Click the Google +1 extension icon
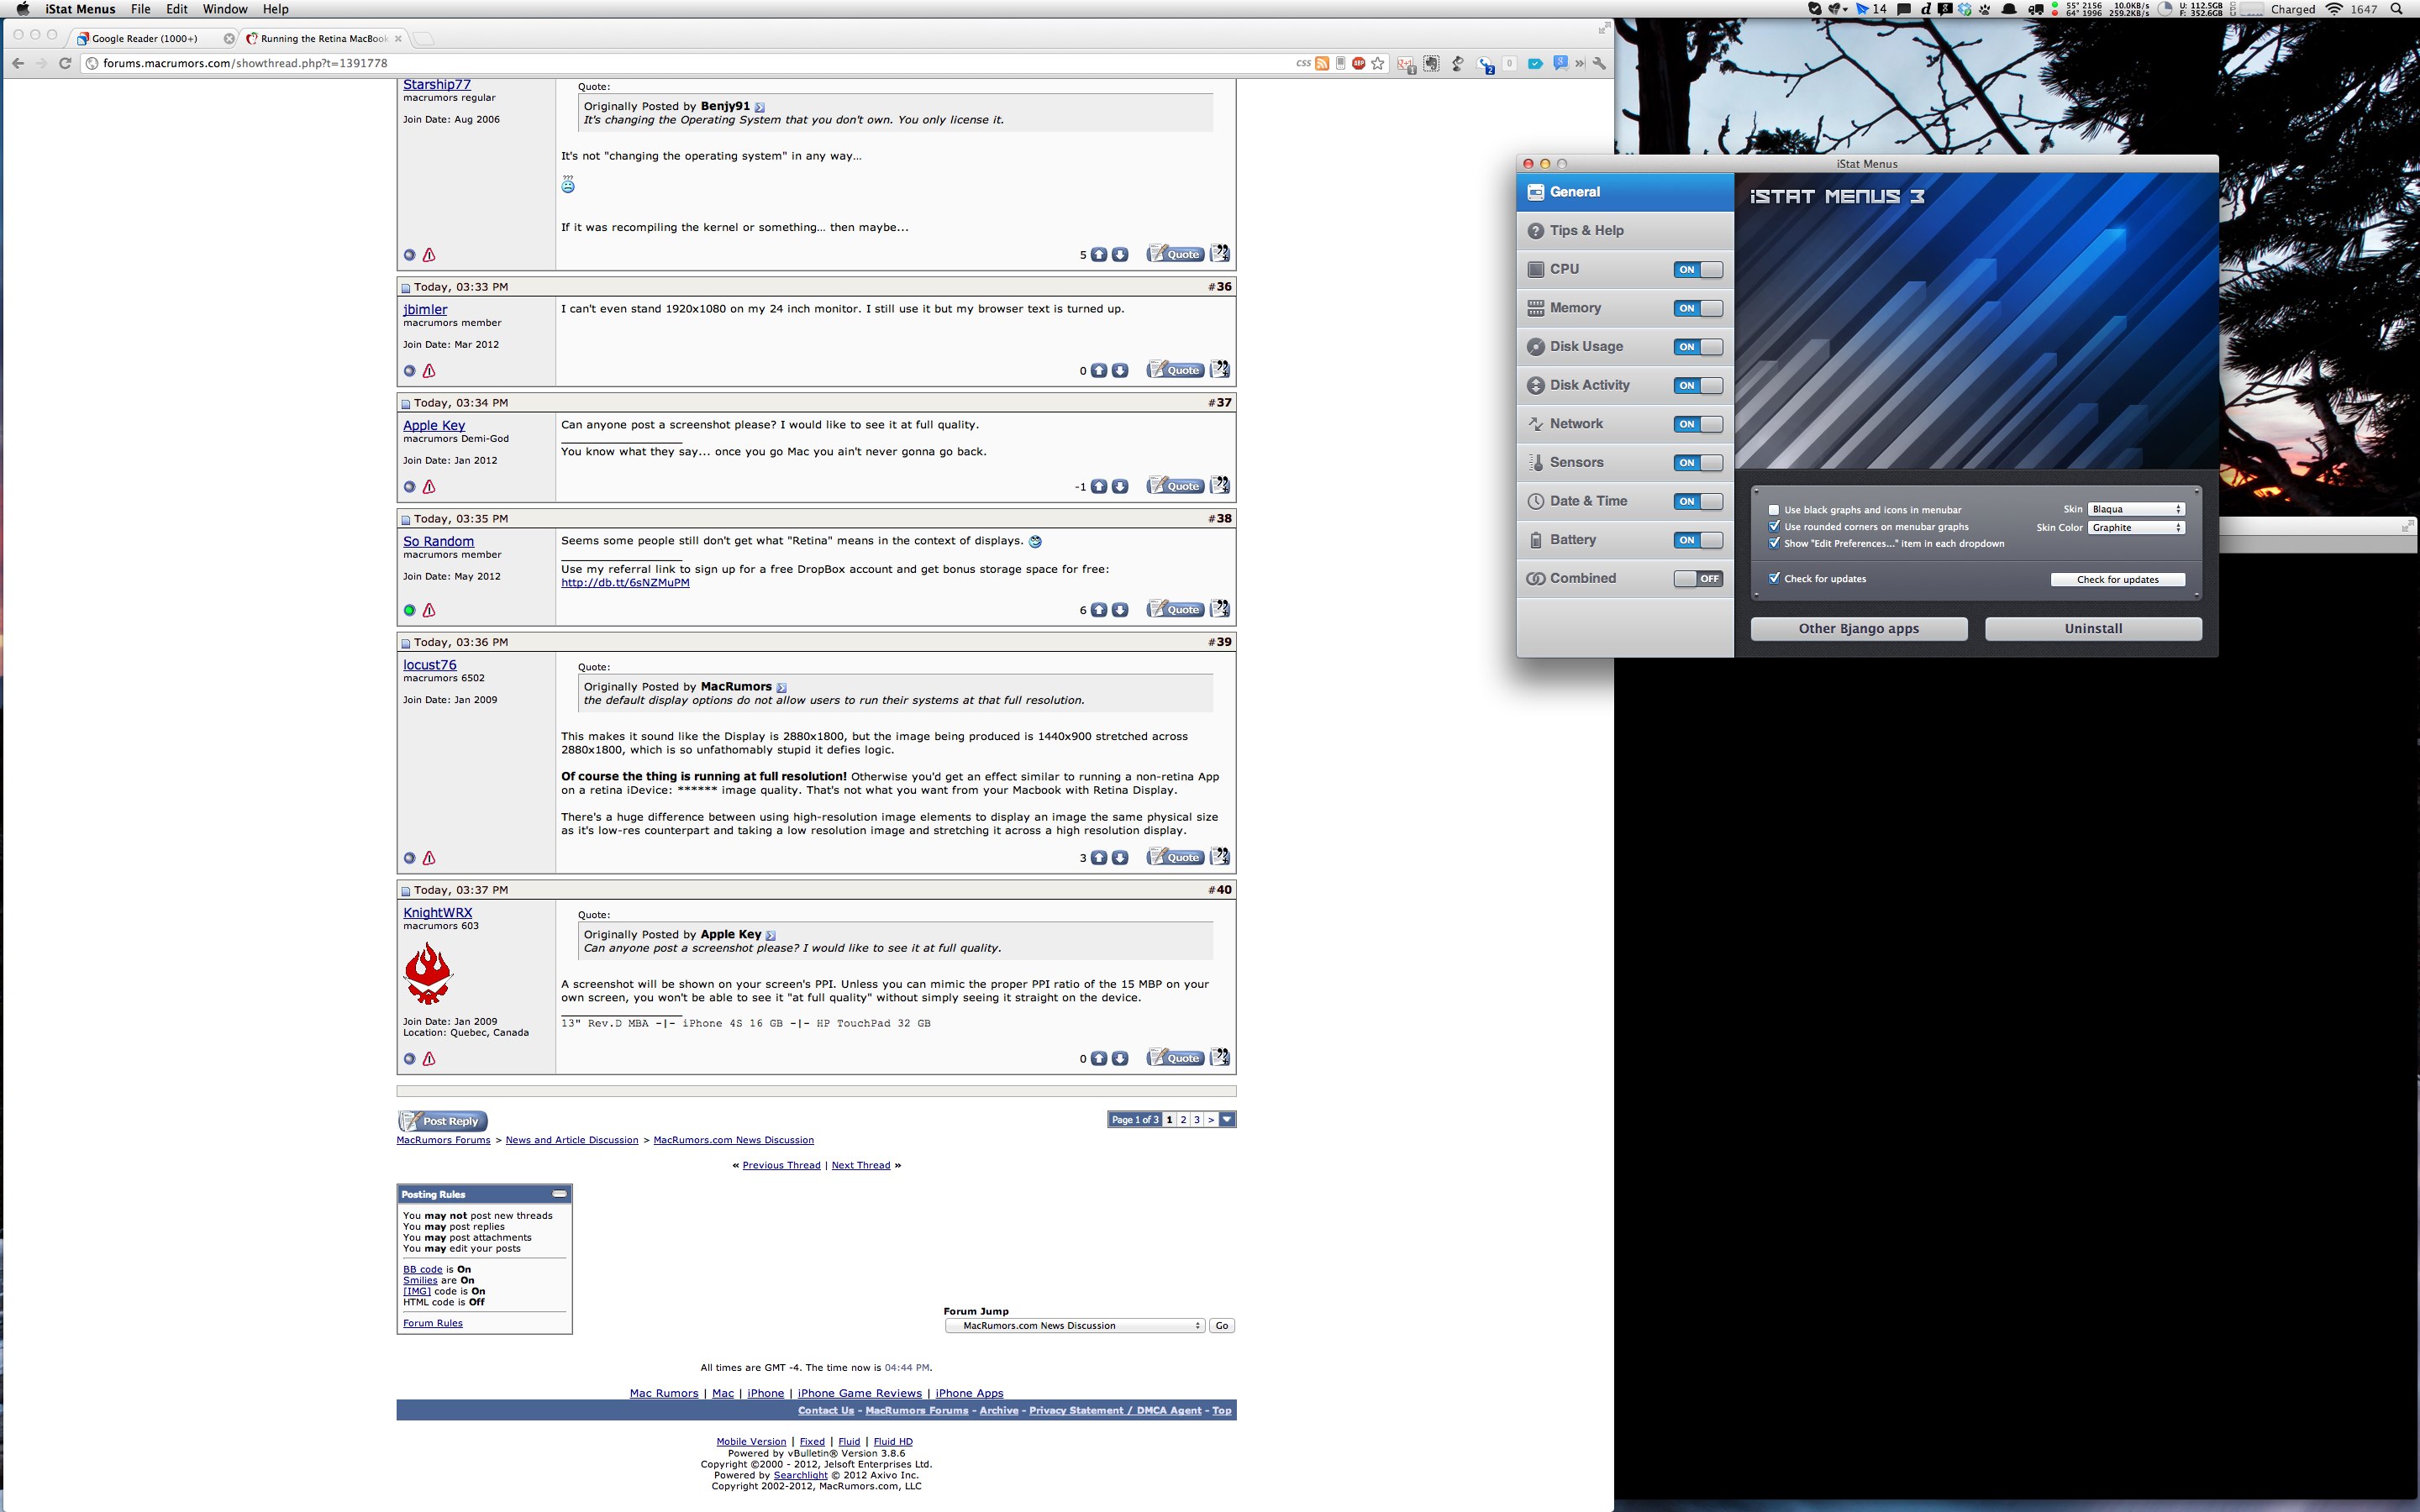Screen dimensions: 2420x1512 (x=1406, y=65)
